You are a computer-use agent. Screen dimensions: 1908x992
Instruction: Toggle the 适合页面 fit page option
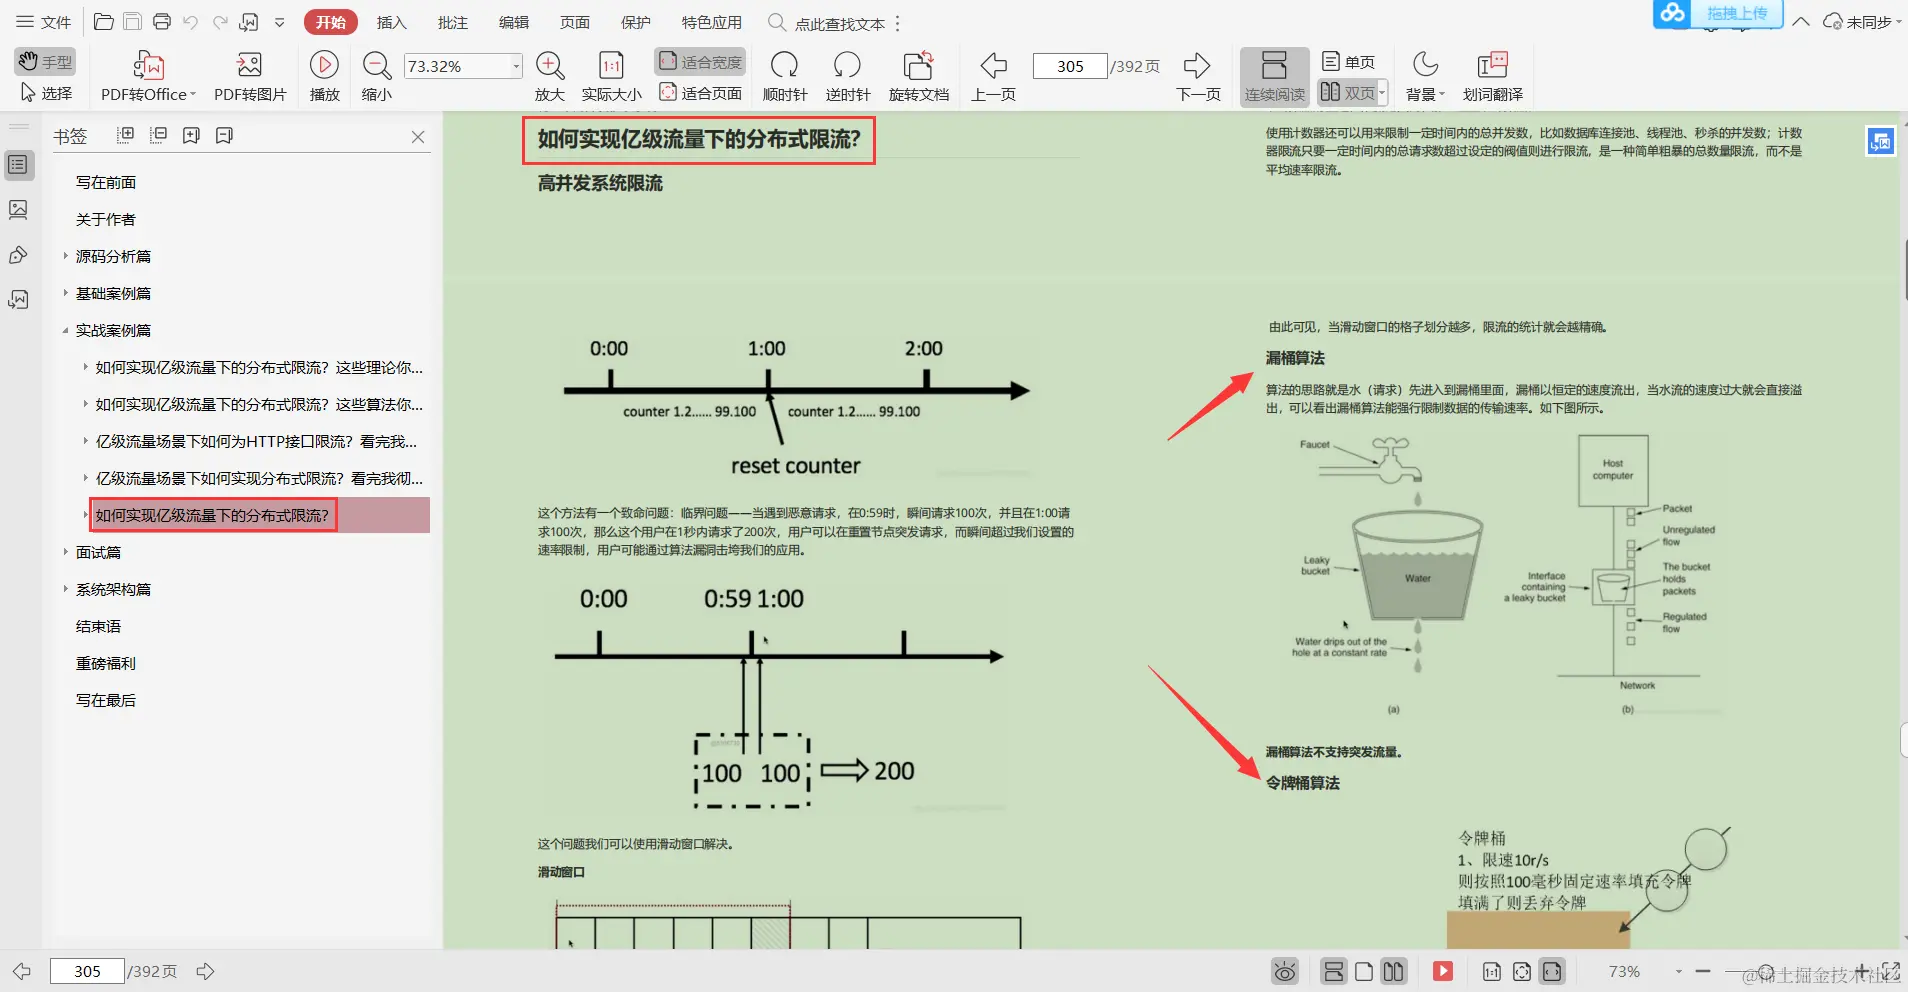click(x=701, y=93)
